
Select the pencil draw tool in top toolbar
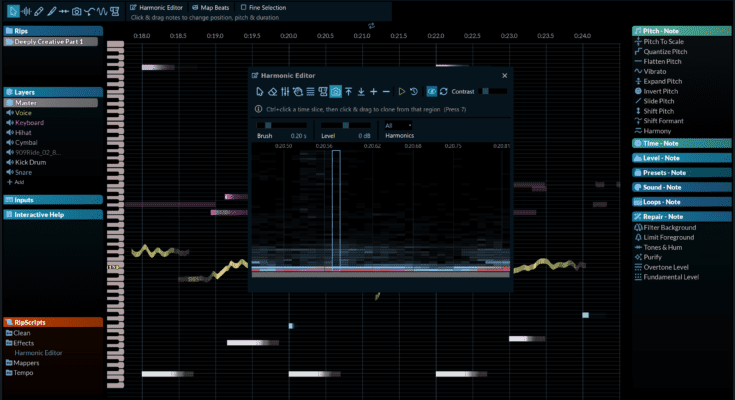pyautogui.click(x=38, y=11)
